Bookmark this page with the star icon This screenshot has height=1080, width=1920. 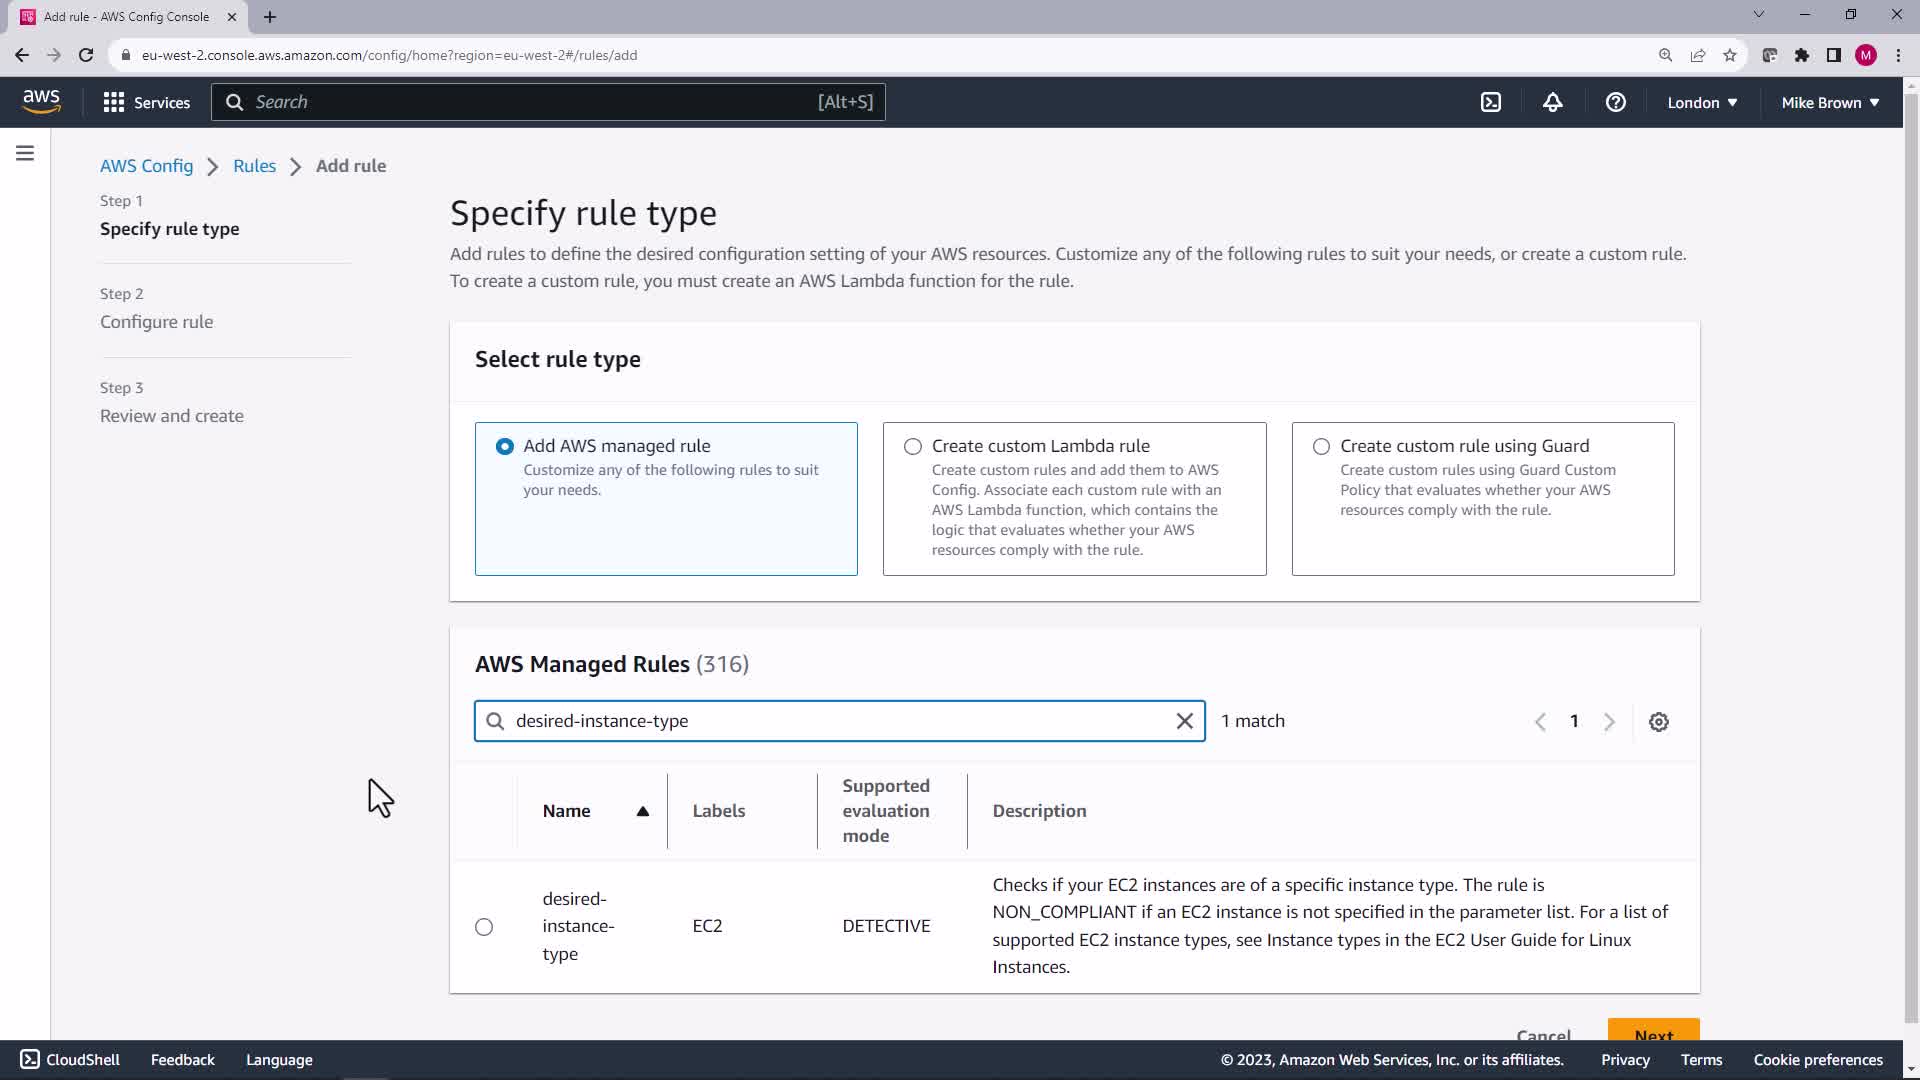coord(1730,55)
